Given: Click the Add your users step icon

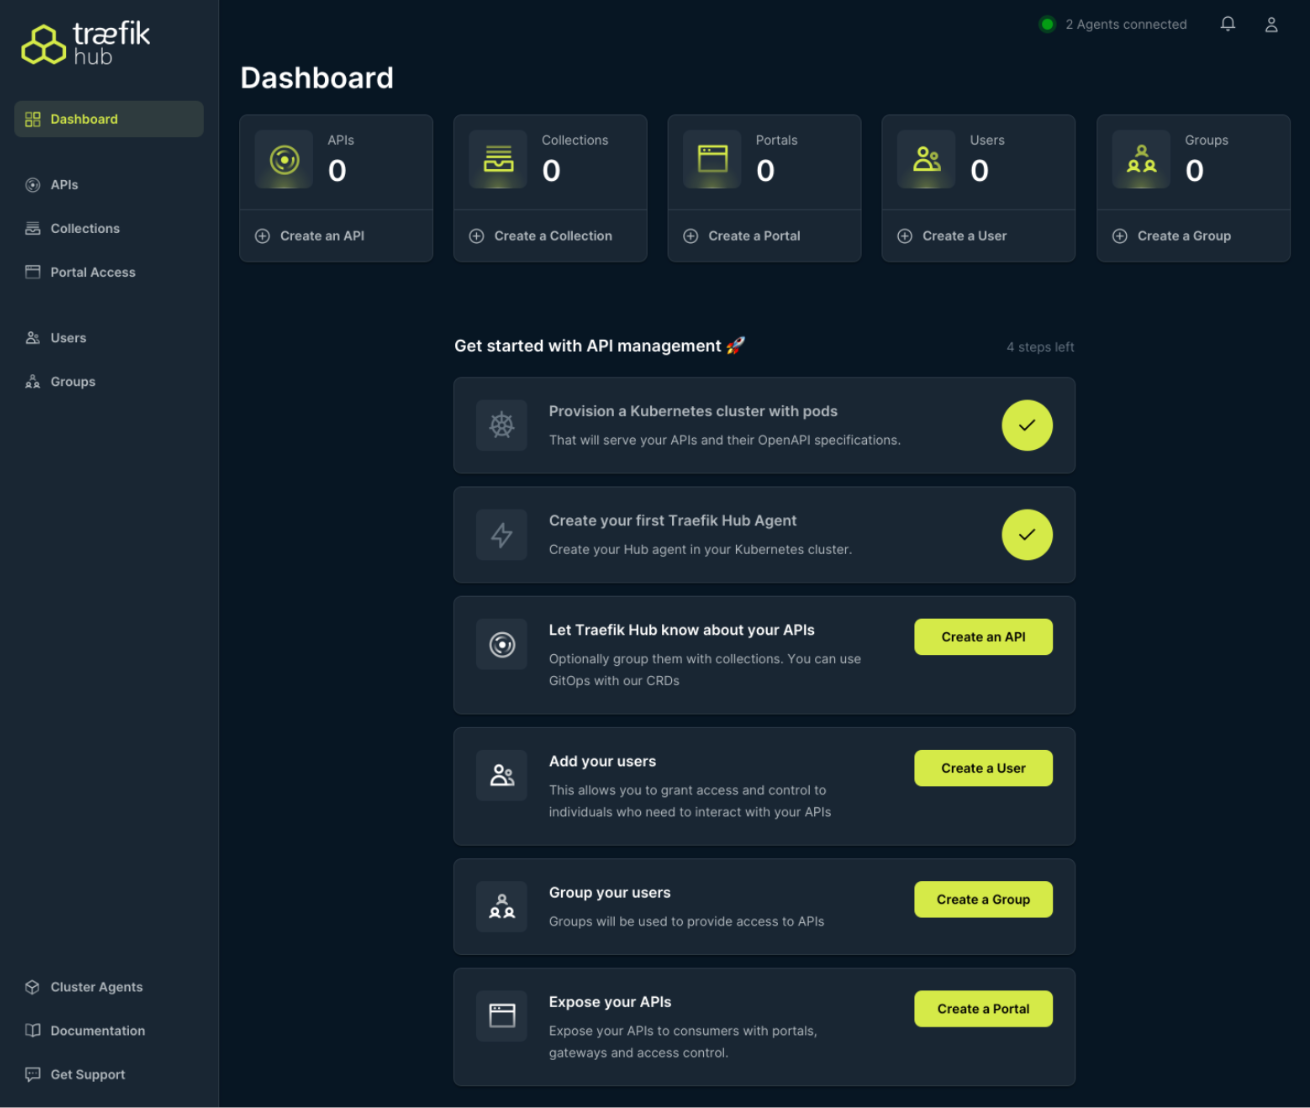Looking at the screenshot, I should [501, 776].
